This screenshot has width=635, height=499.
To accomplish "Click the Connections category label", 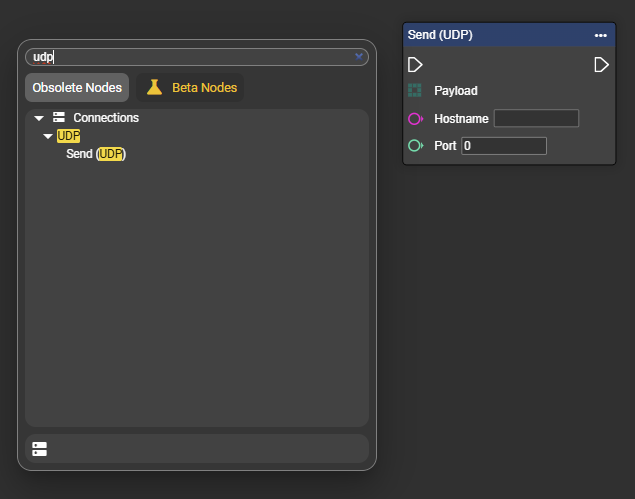I will (x=106, y=118).
